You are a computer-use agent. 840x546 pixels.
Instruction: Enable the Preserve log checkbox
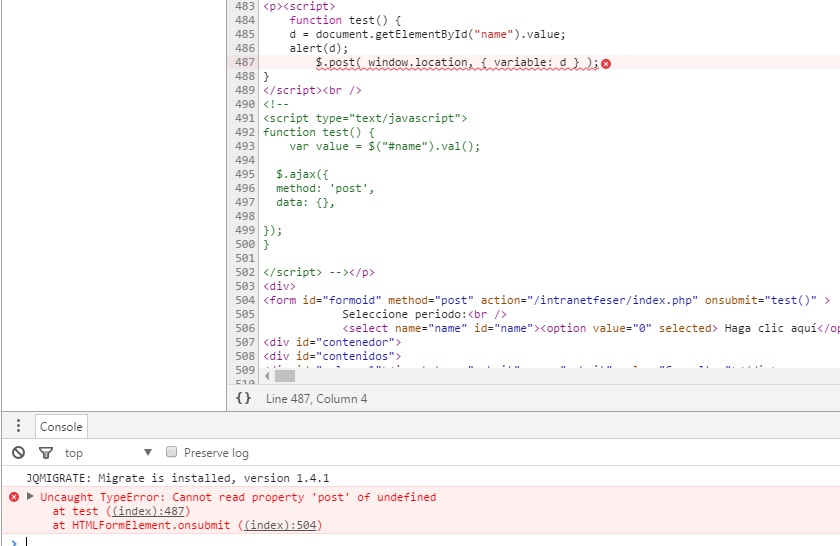pyautogui.click(x=171, y=452)
